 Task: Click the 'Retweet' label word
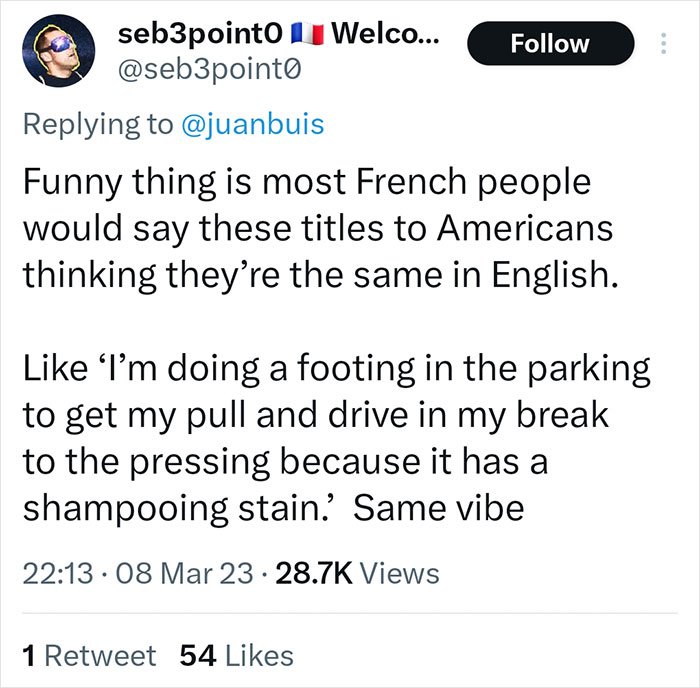pyautogui.click(x=100, y=655)
